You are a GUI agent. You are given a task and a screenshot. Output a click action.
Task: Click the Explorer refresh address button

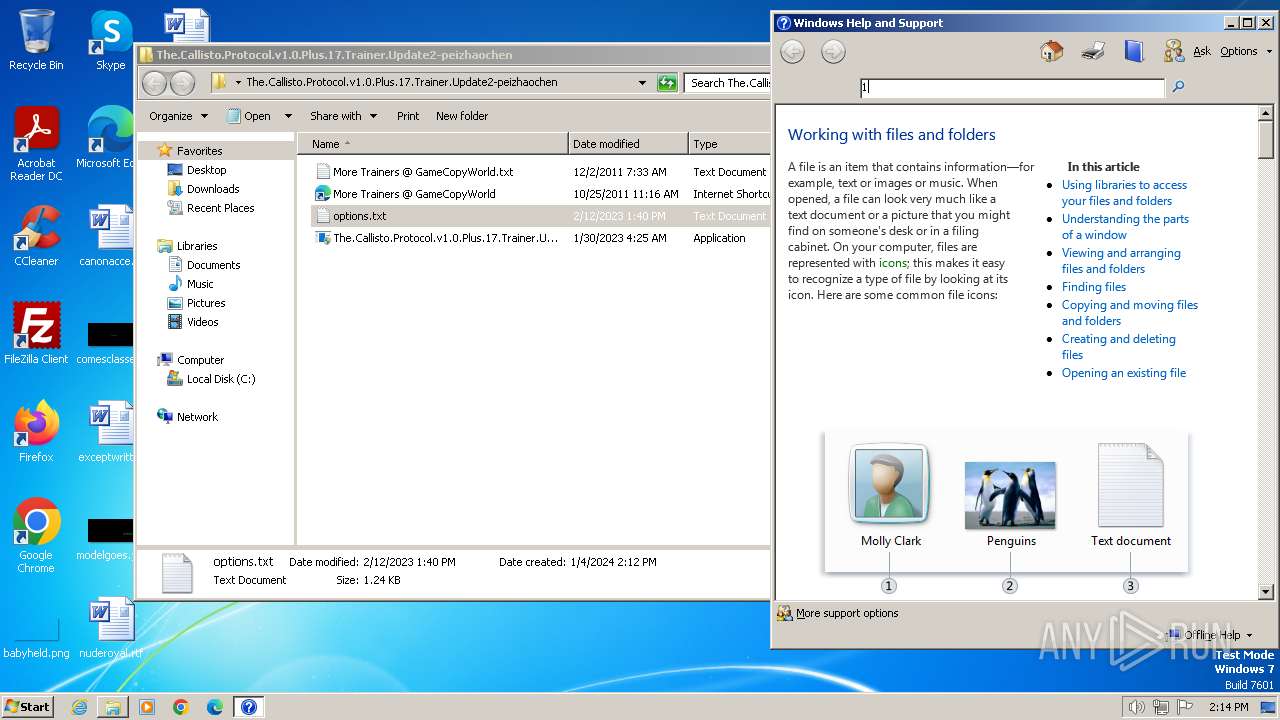667,83
